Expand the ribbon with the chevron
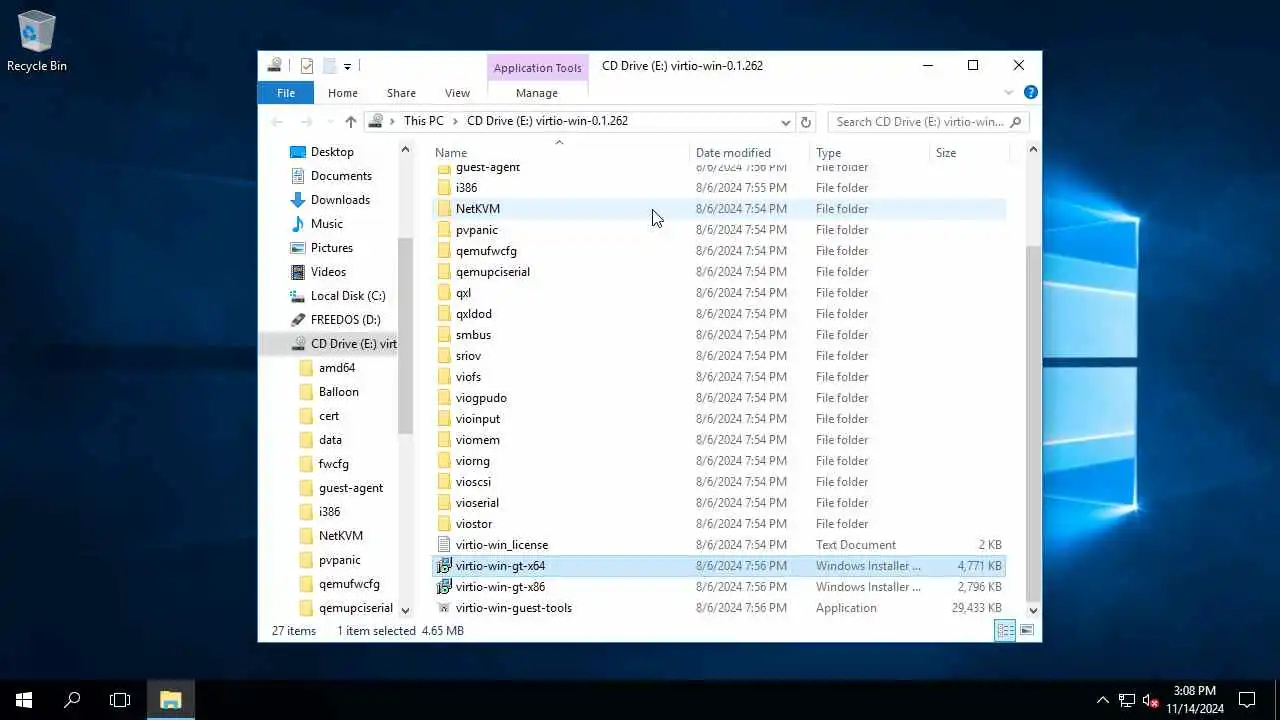Image resolution: width=1280 pixels, height=720 pixels. tap(1008, 93)
